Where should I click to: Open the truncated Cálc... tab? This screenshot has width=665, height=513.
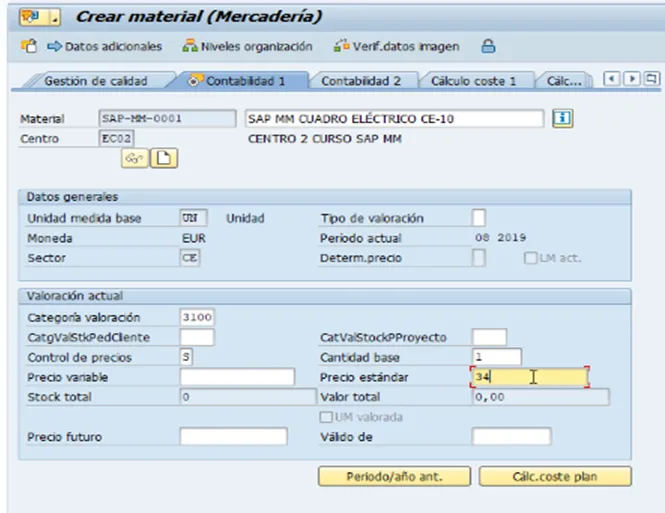coord(564,81)
